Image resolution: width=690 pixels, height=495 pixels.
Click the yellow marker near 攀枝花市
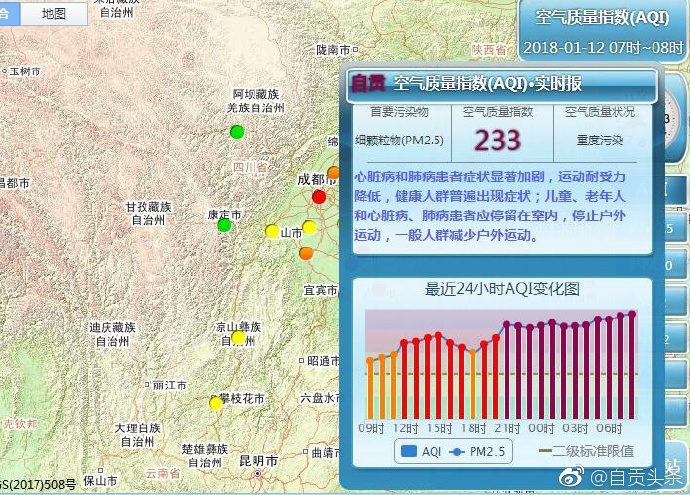point(216,404)
